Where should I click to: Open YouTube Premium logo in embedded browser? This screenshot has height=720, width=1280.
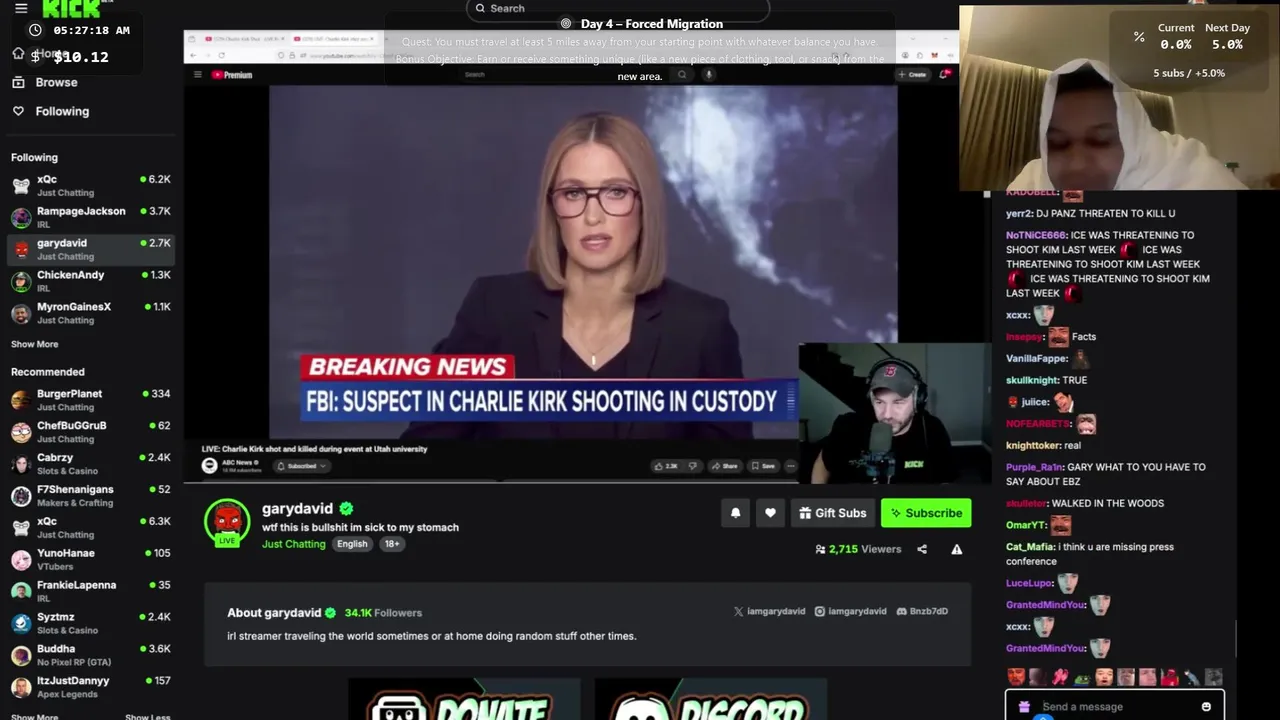(x=232, y=75)
